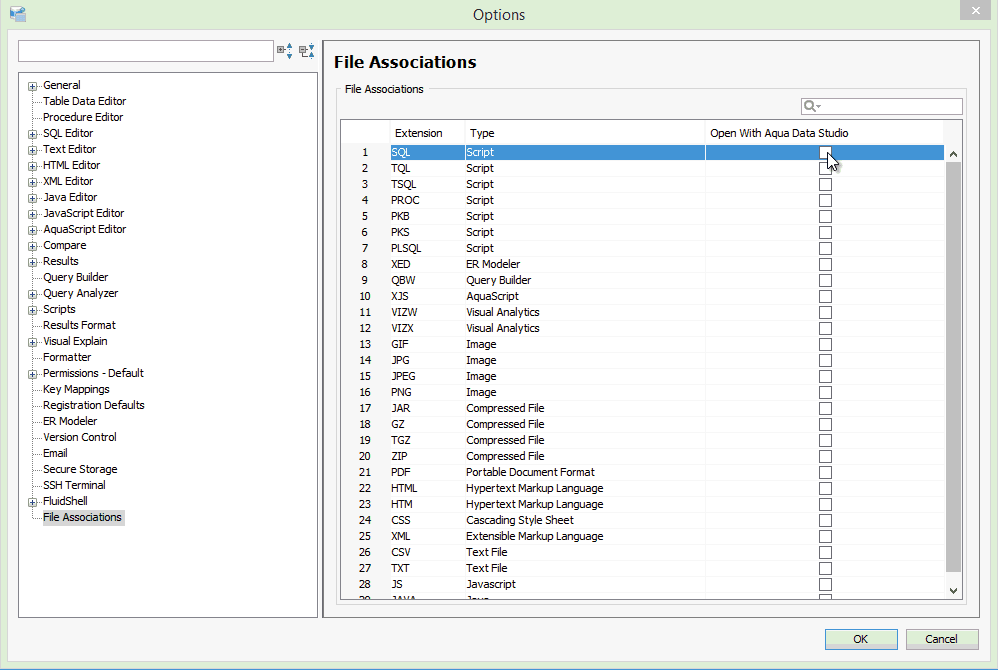The width and height of the screenshot is (998, 670).
Task: Click the OK button
Action: pos(861,639)
